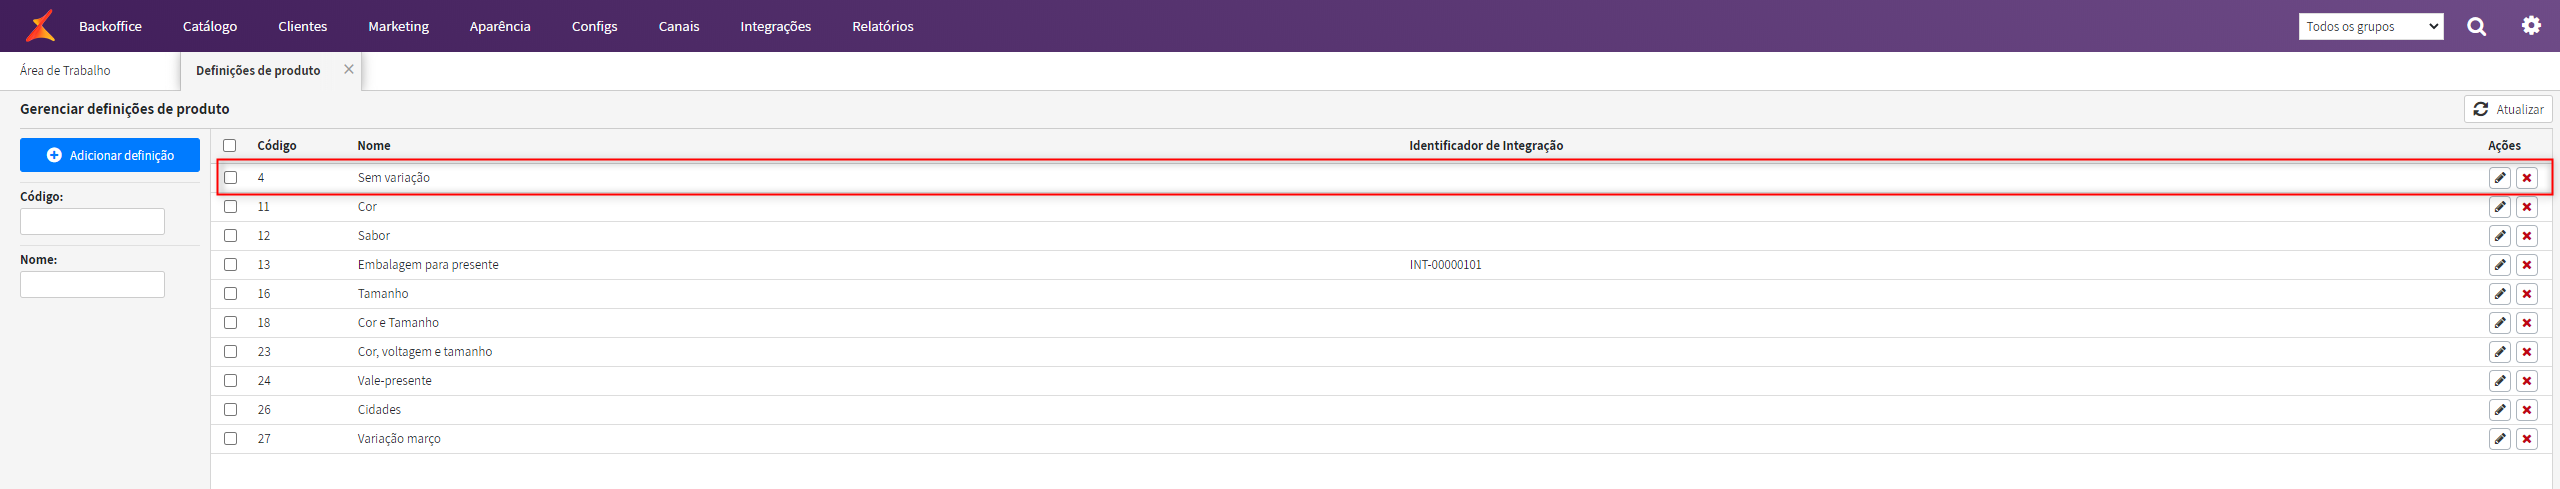Close the 'Definições de produto' tab

point(349,69)
